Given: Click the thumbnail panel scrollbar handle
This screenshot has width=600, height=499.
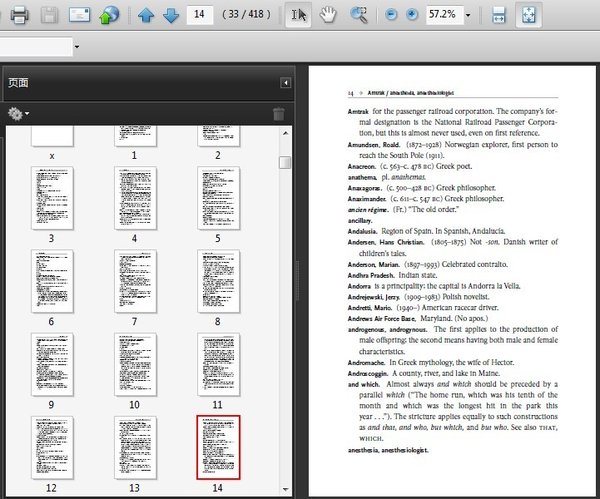Looking at the screenshot, I should coord(285,162).
